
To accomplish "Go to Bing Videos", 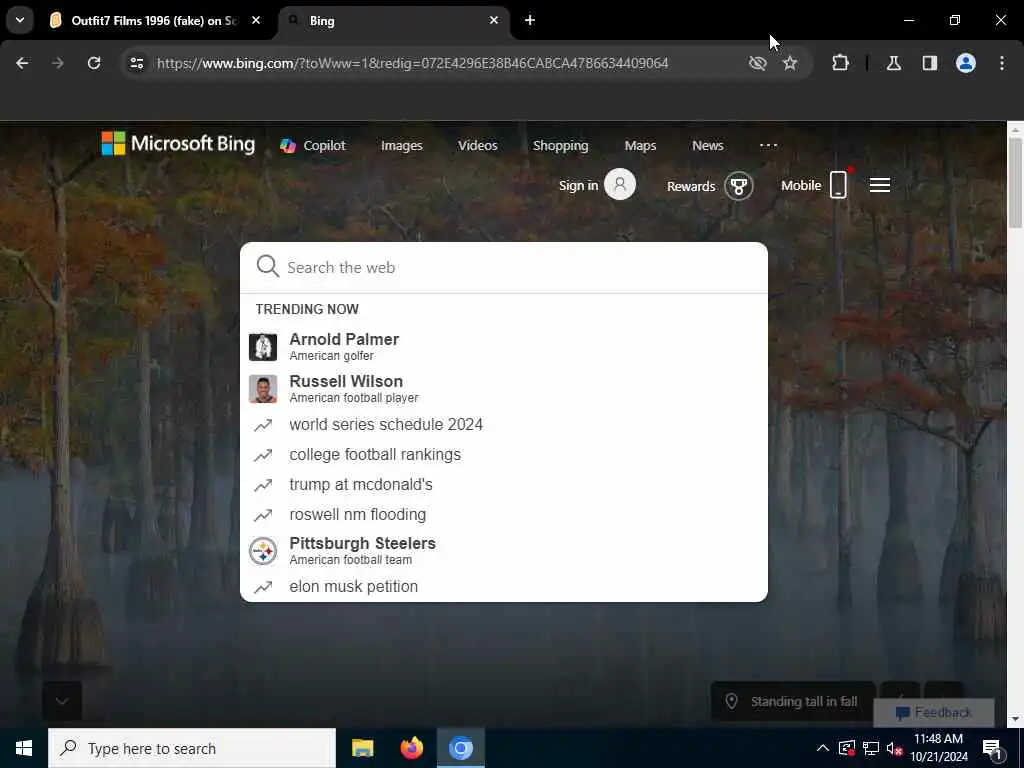I will [x=477, y=146].
